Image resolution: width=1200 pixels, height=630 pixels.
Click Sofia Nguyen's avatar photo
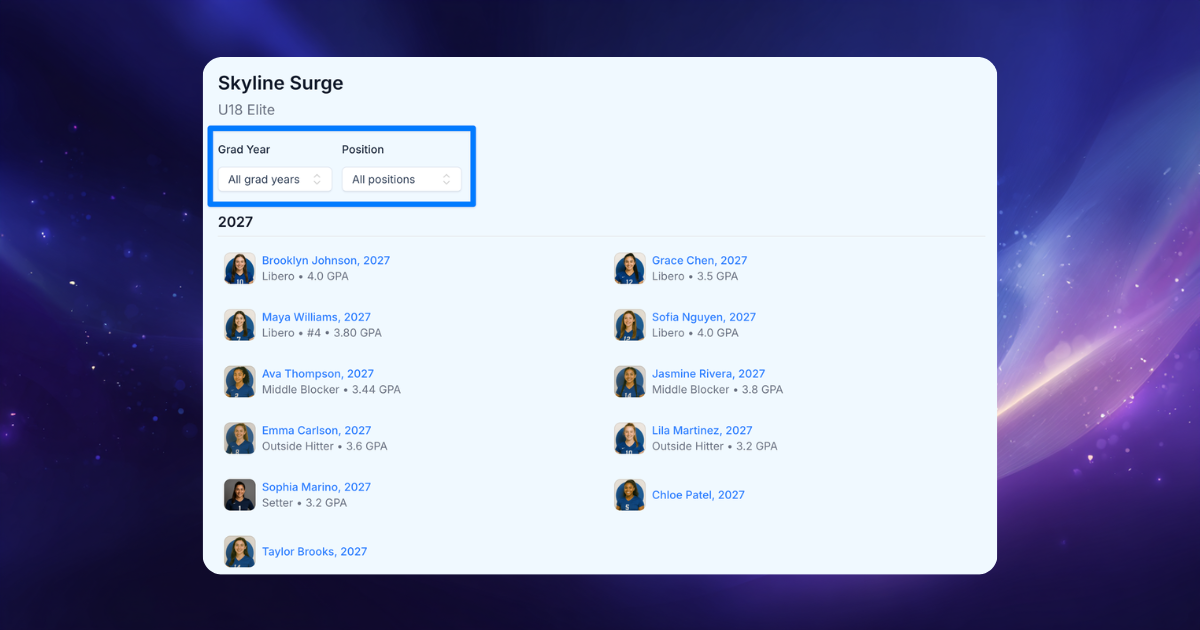630,325
